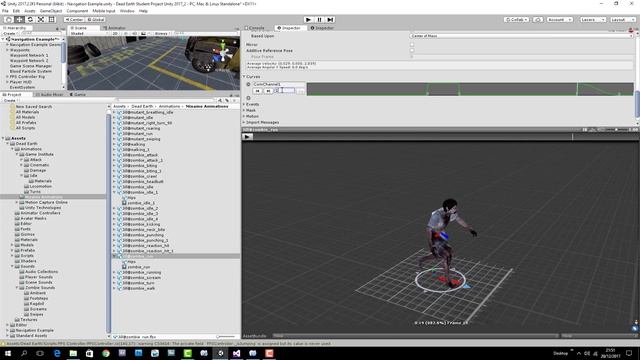Pause the editor with the Pause button
The image size is (640, 360).
point(320,20)
